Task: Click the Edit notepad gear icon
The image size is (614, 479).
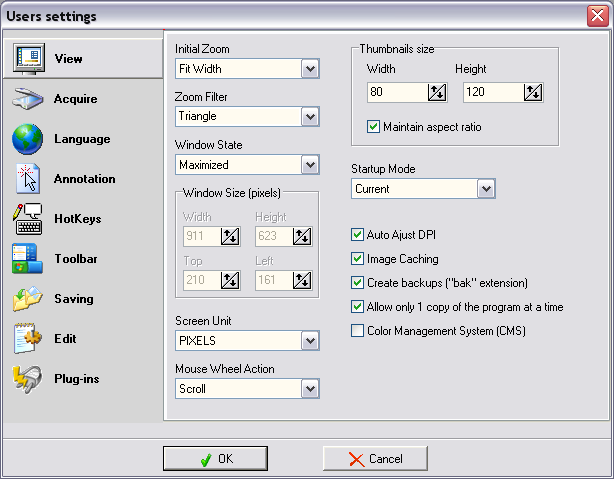Action: (27, 338)
